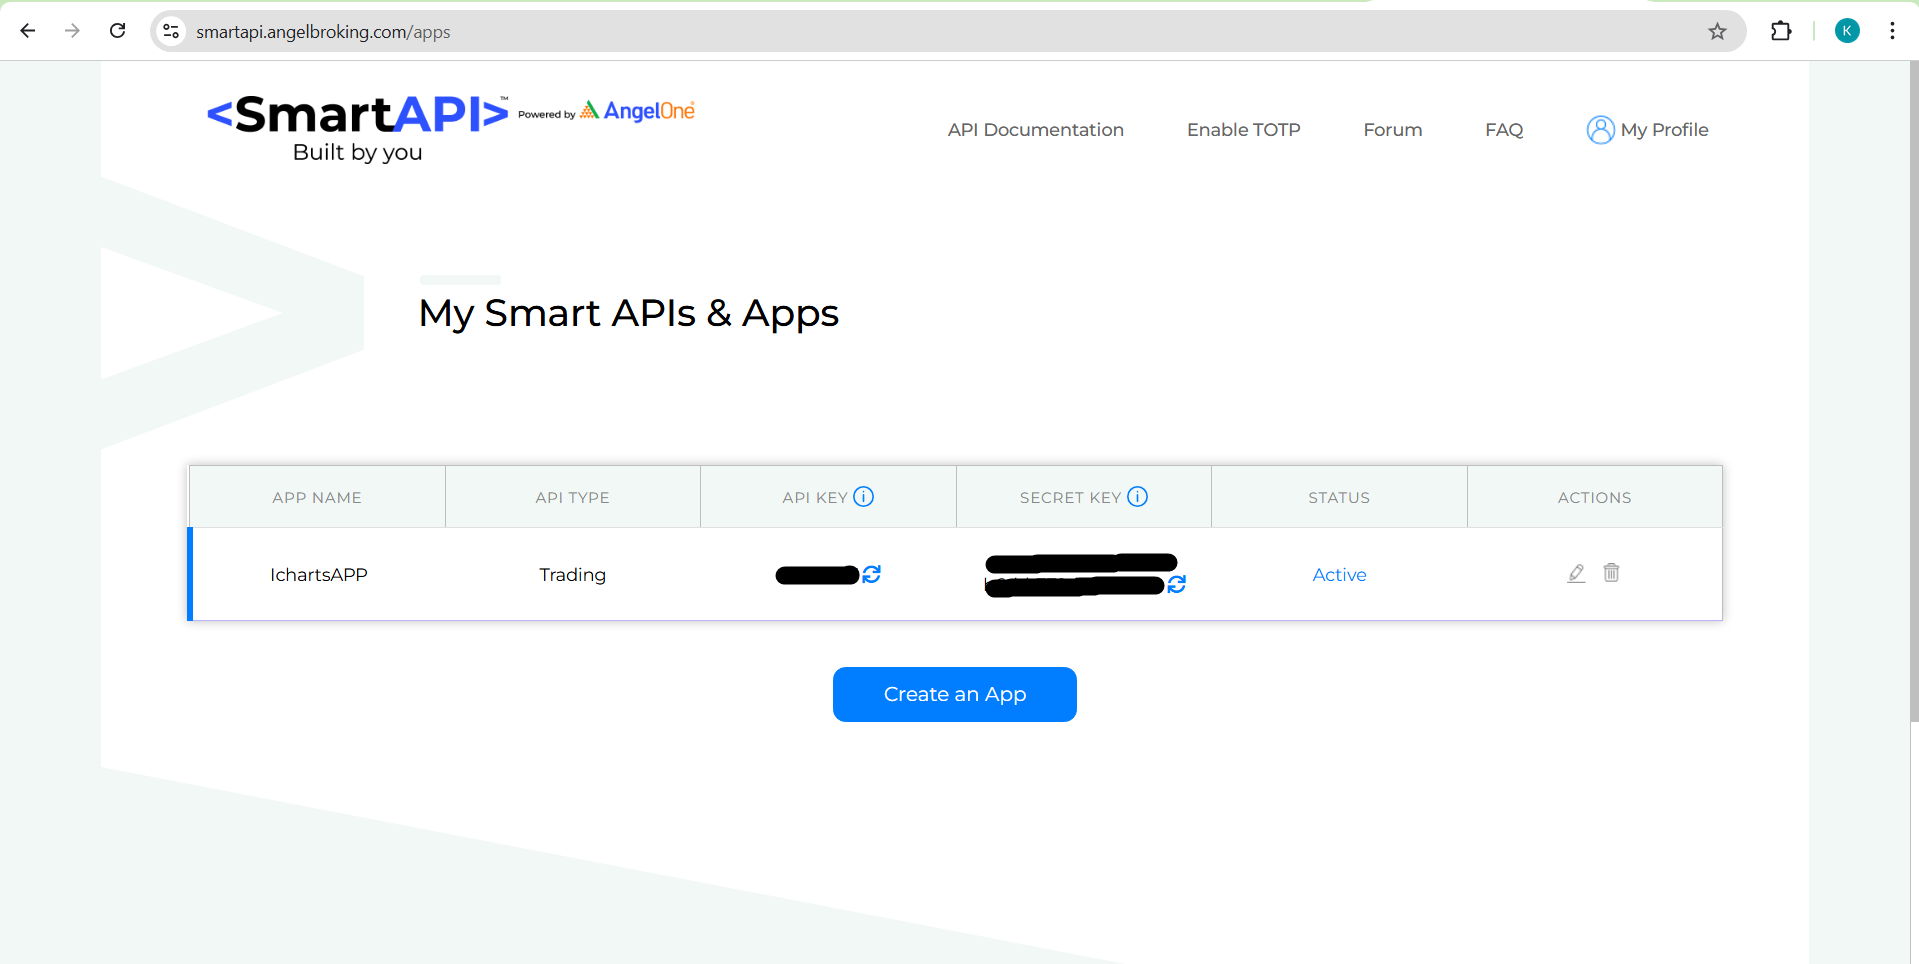This screenshot has width=1919, height=964.
Task: Regenerate the API key for IchartsAPP
Action: 870,575
